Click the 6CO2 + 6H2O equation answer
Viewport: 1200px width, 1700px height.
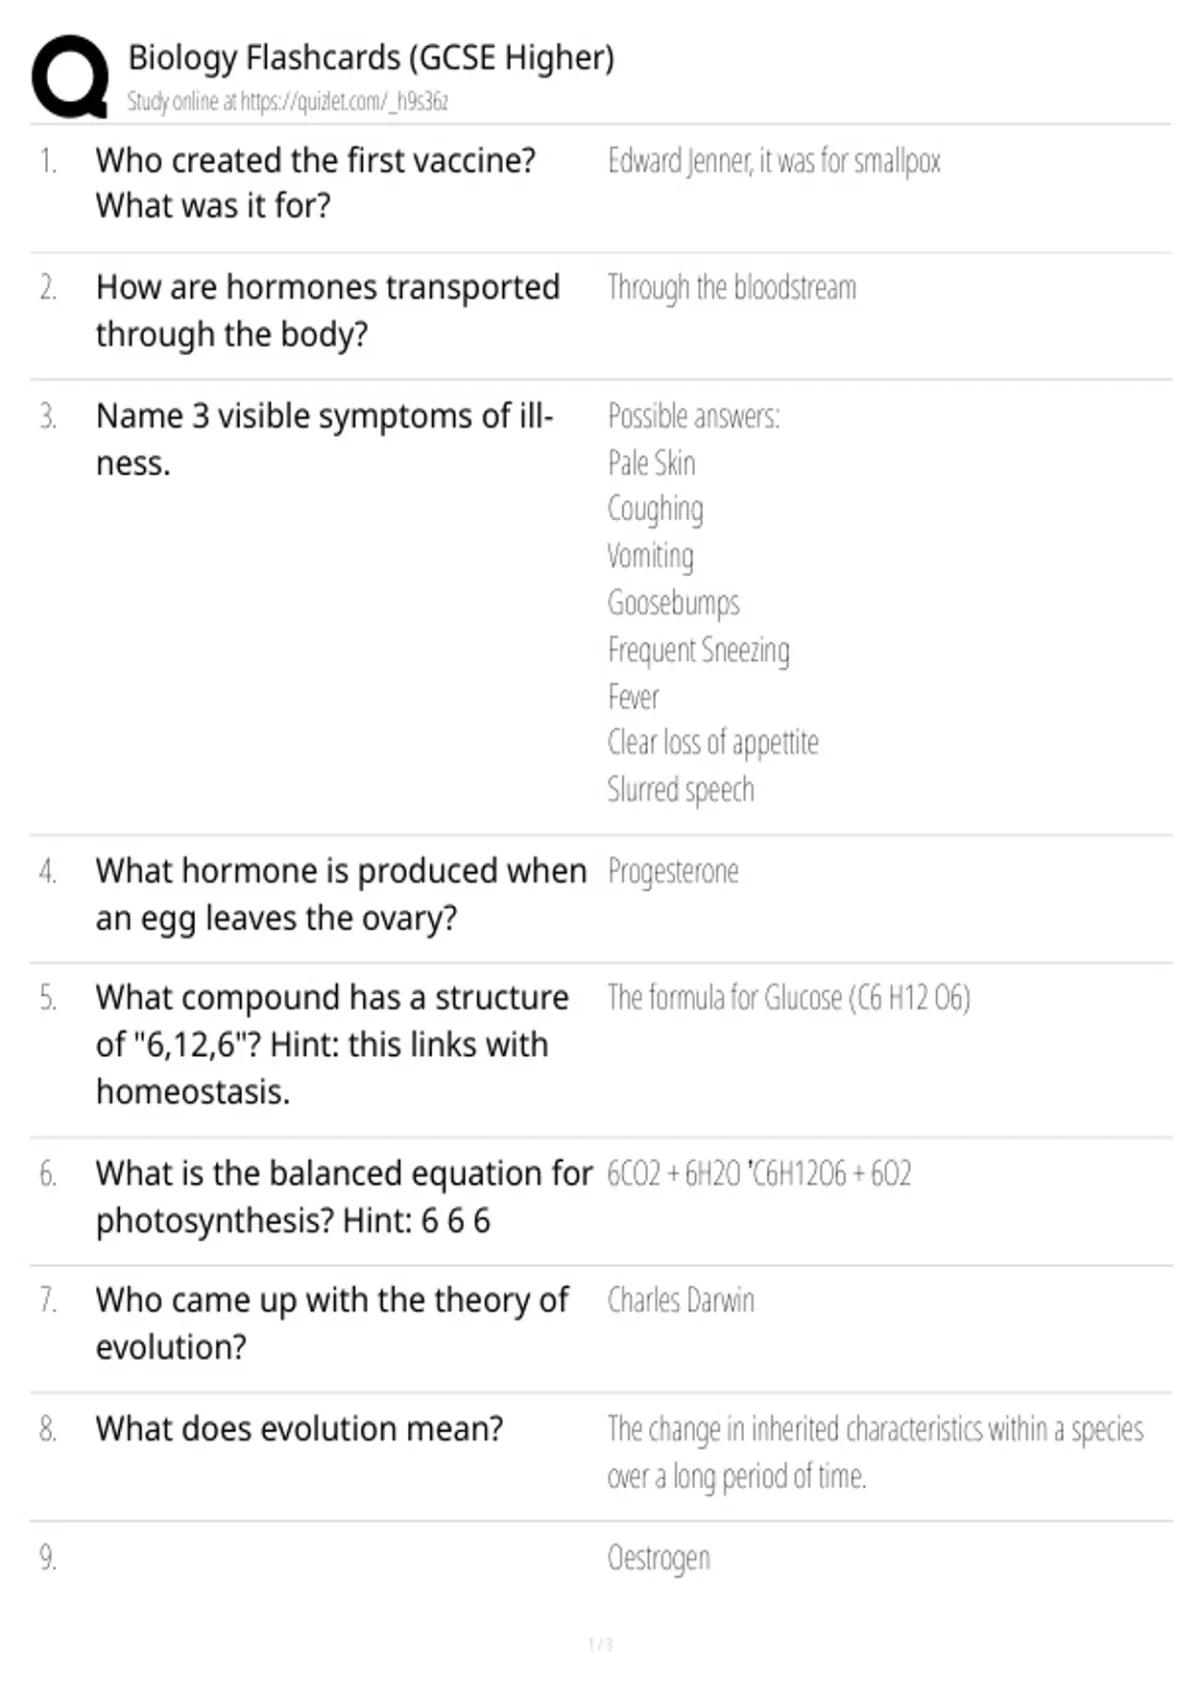[759, 1173]
